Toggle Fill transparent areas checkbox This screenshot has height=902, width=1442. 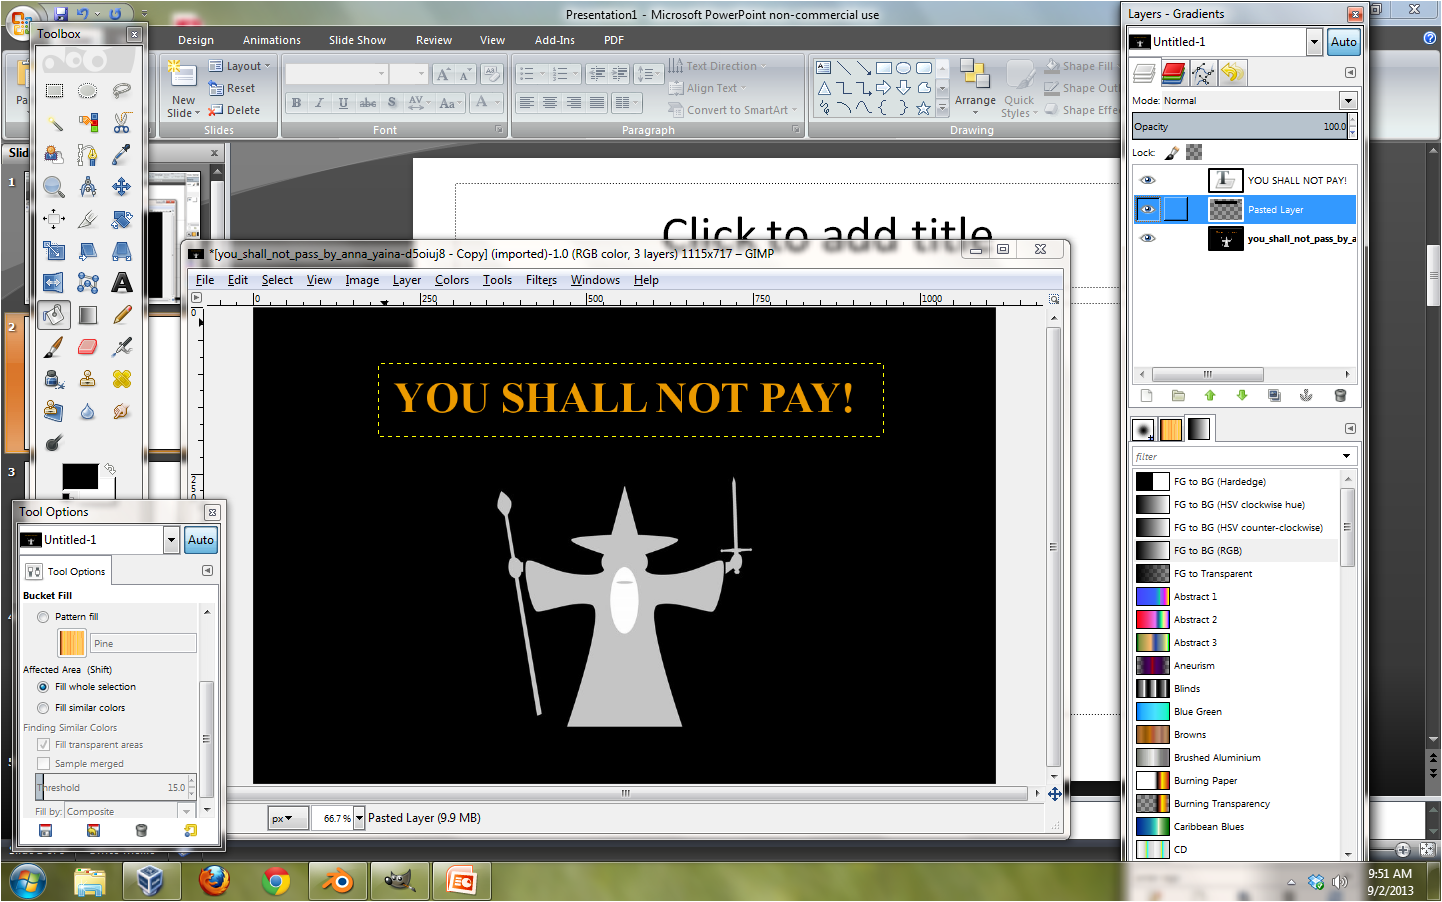point(43,745)
